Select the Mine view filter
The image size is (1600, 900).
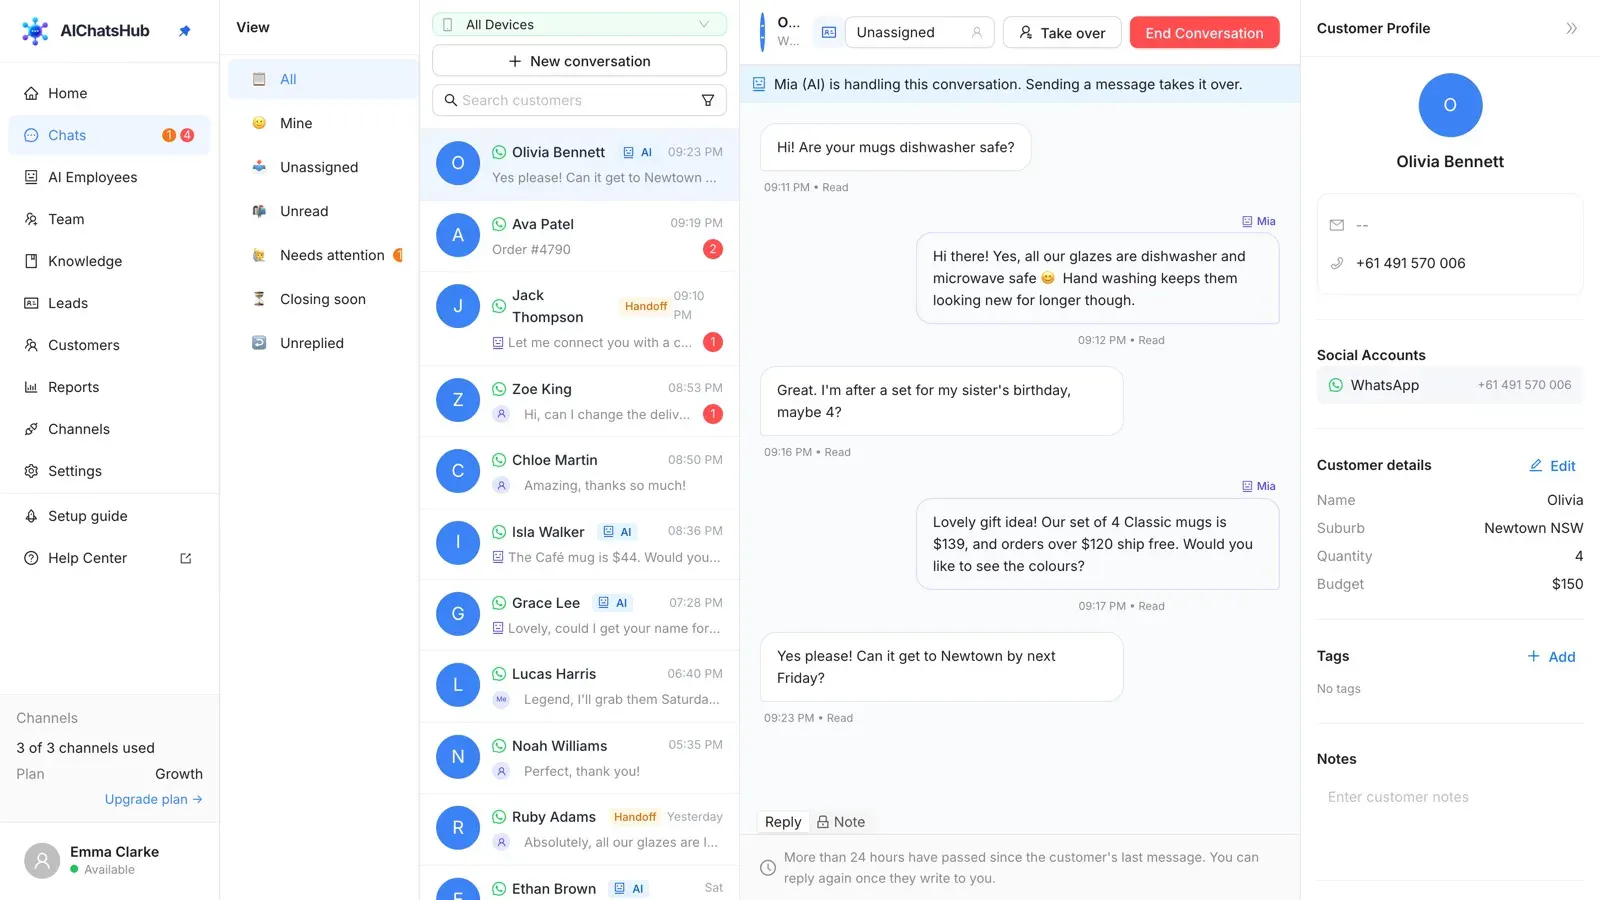coord(323,123)
